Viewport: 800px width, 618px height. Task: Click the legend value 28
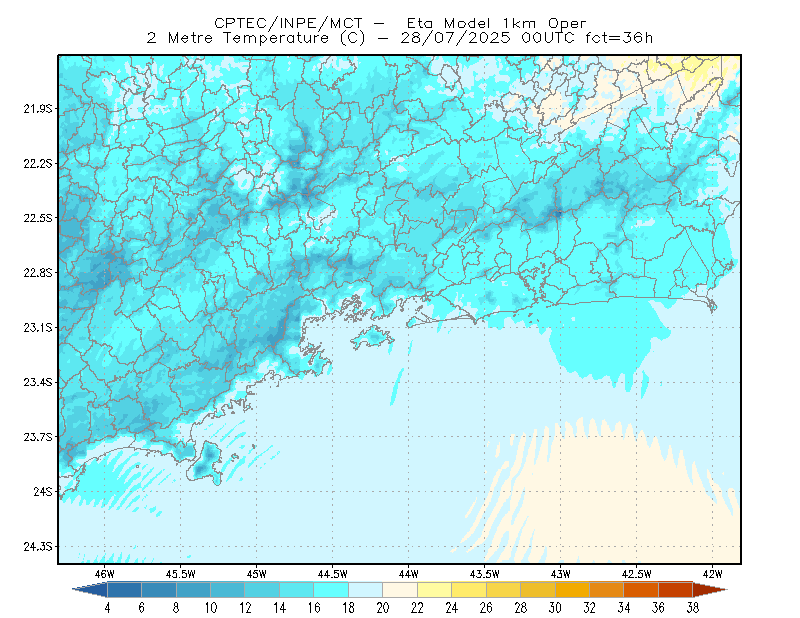tap(520, 608)
